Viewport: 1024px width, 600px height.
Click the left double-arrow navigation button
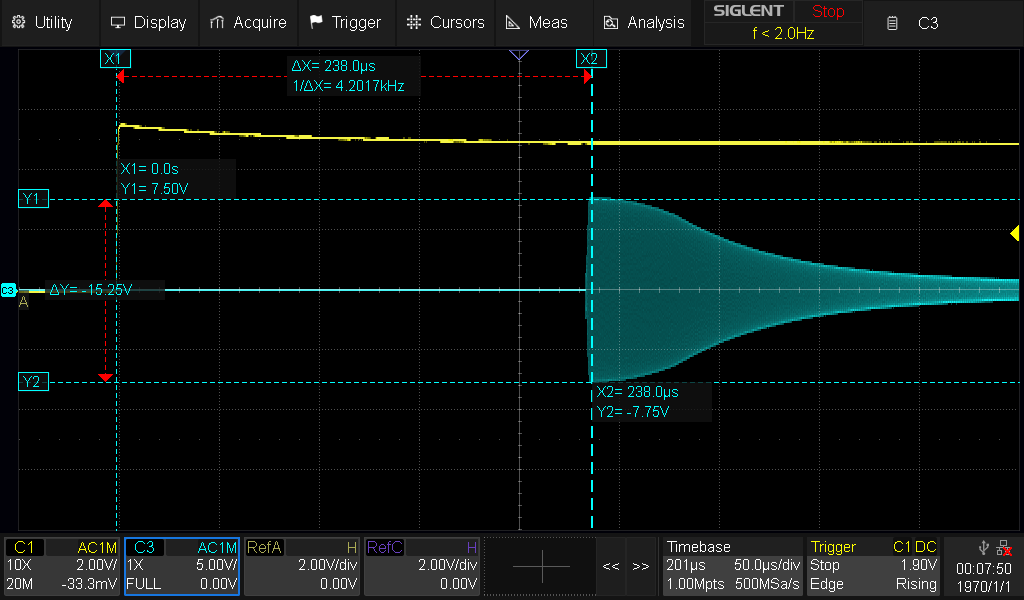[611, 566]
